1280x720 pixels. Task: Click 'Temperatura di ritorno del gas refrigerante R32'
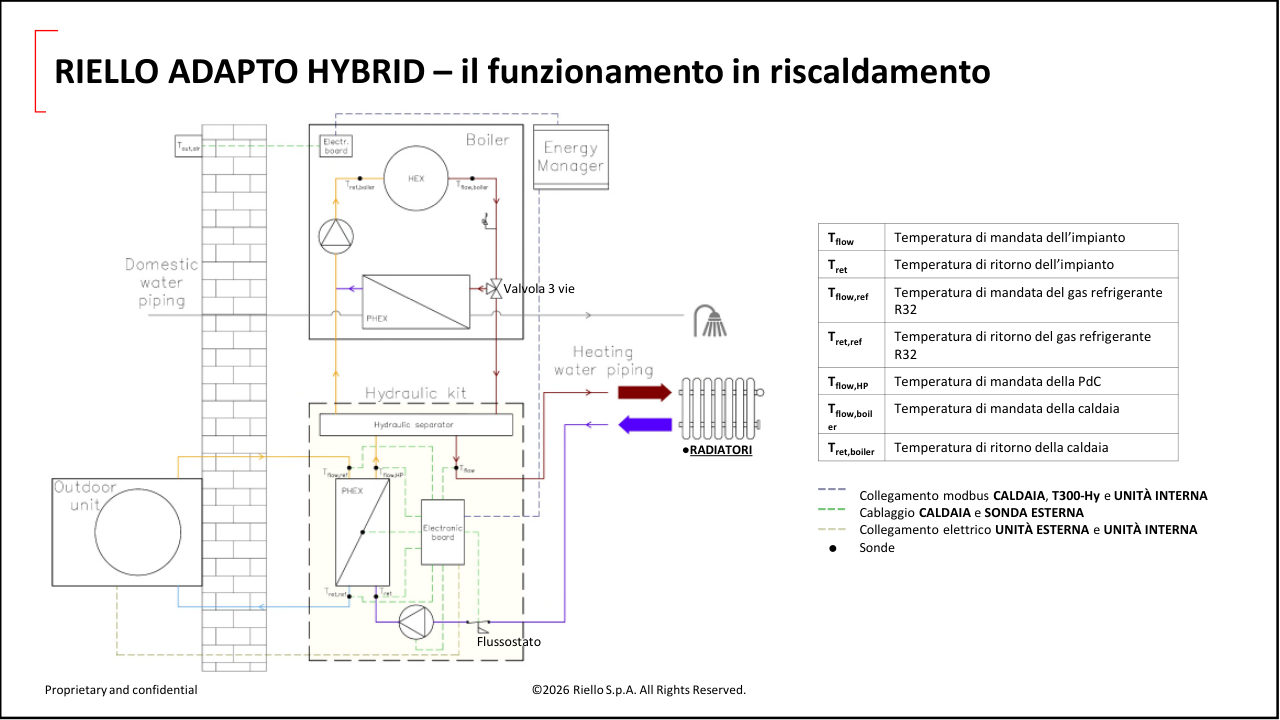pyautogui.click(x=1031, y=345)
